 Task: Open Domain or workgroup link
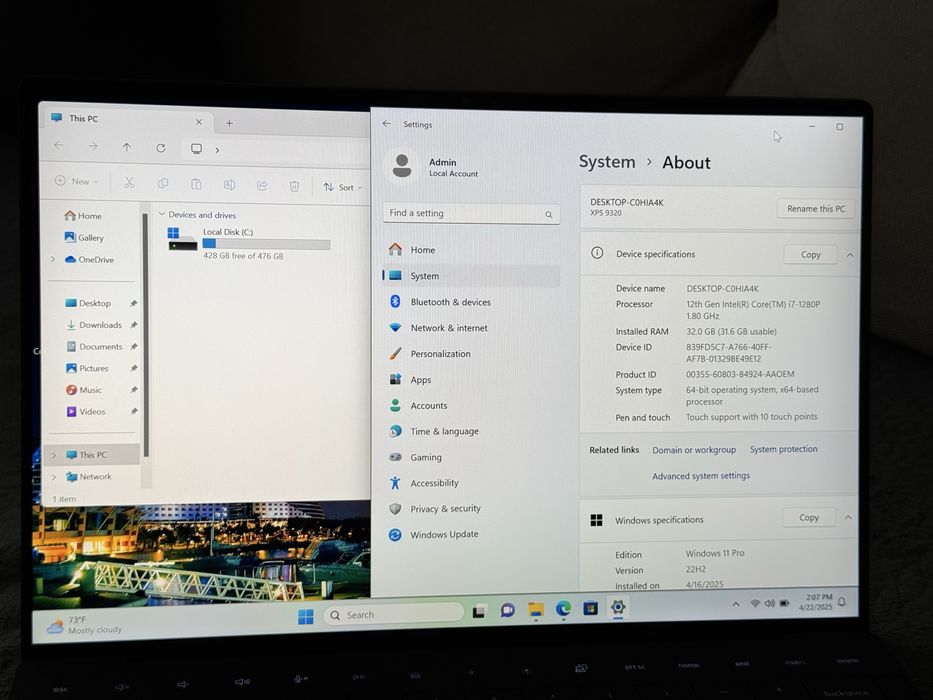(x=694, y=450)
